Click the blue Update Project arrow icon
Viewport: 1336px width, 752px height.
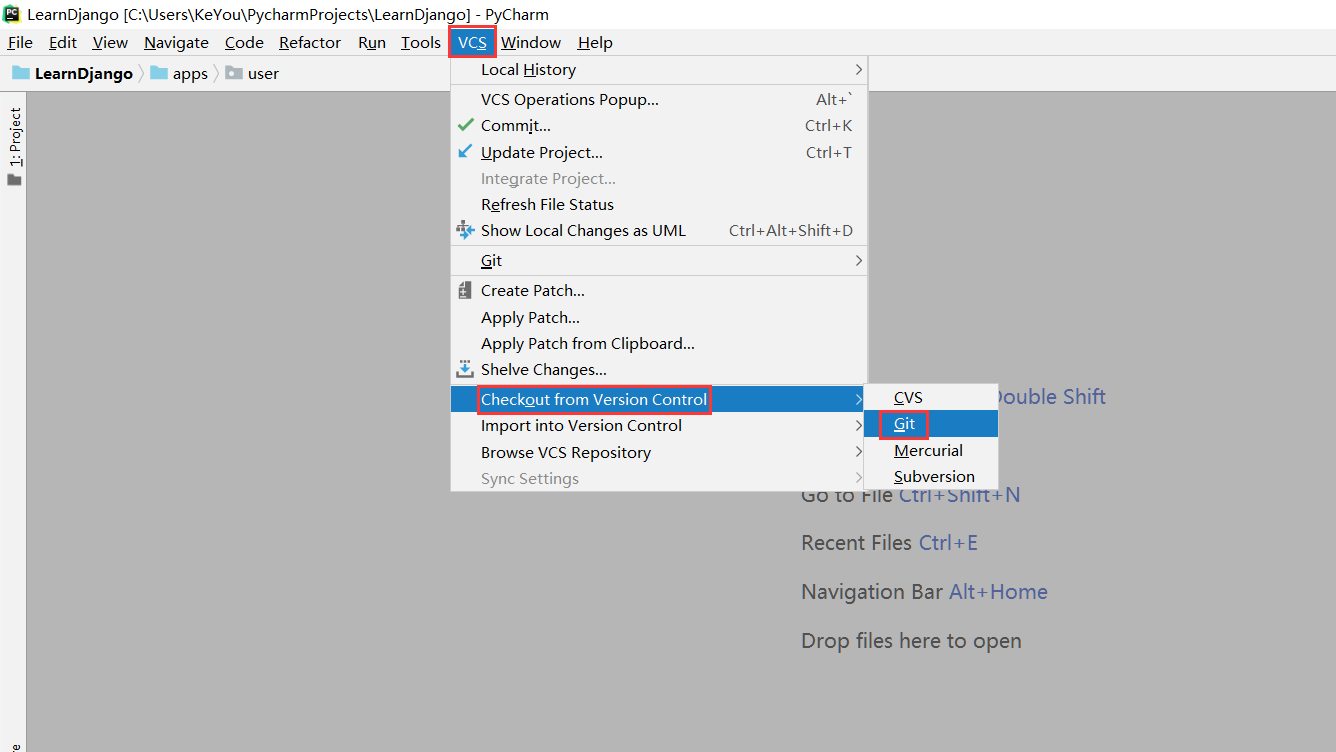point(465,152)
